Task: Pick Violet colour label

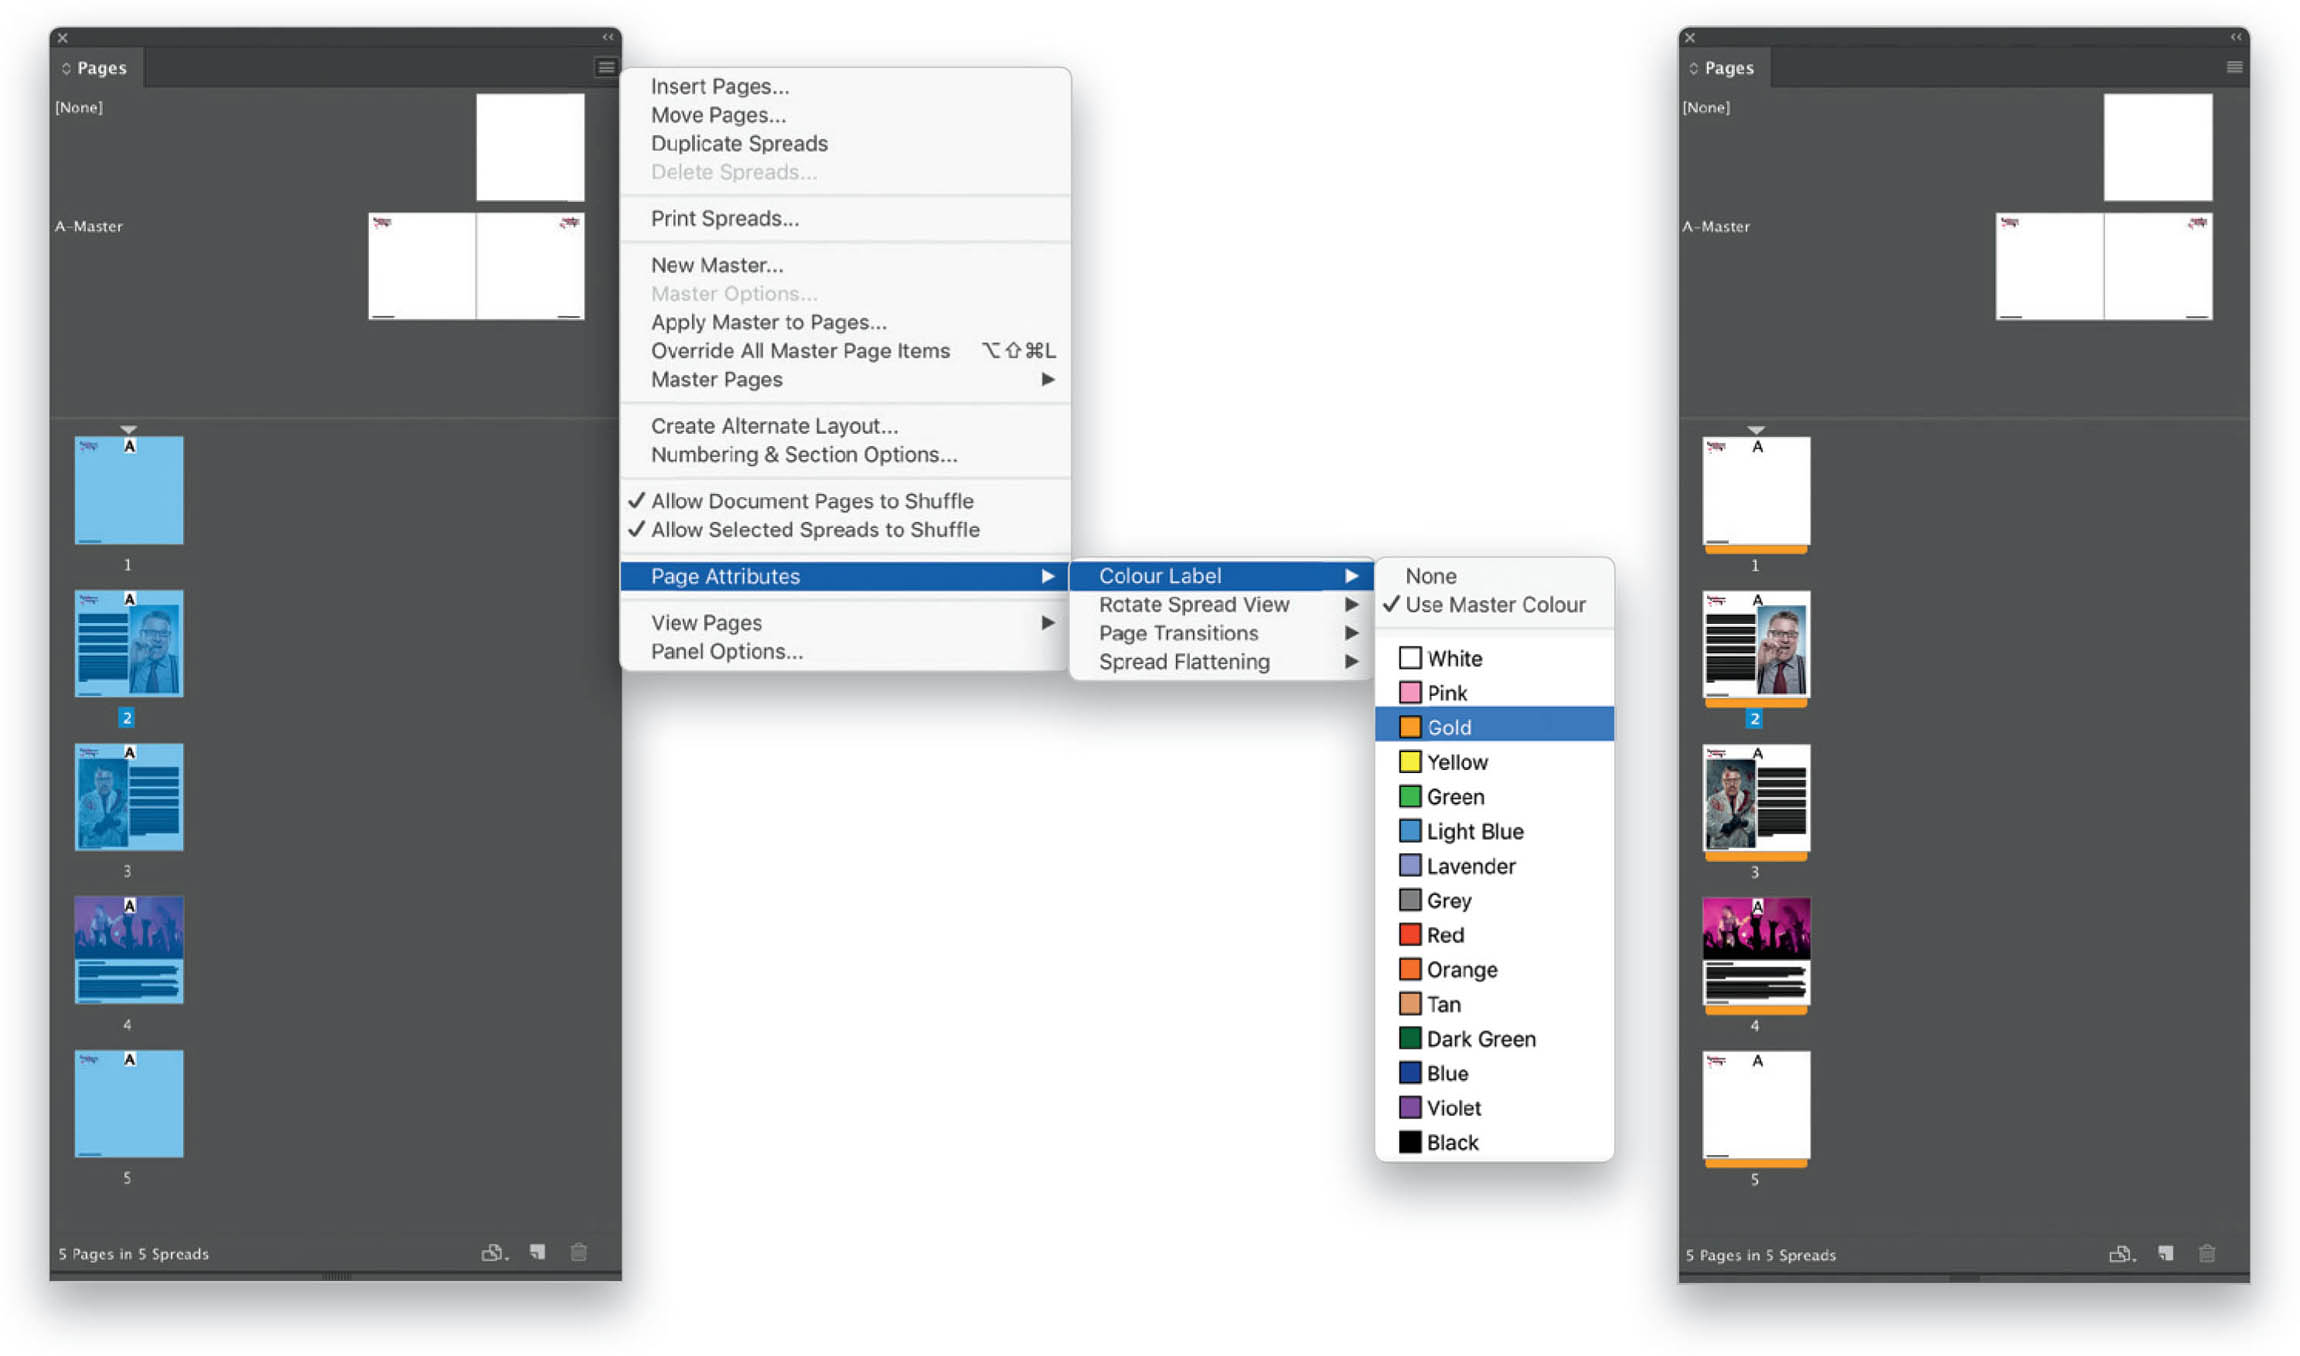Action: (1494, 1108)
